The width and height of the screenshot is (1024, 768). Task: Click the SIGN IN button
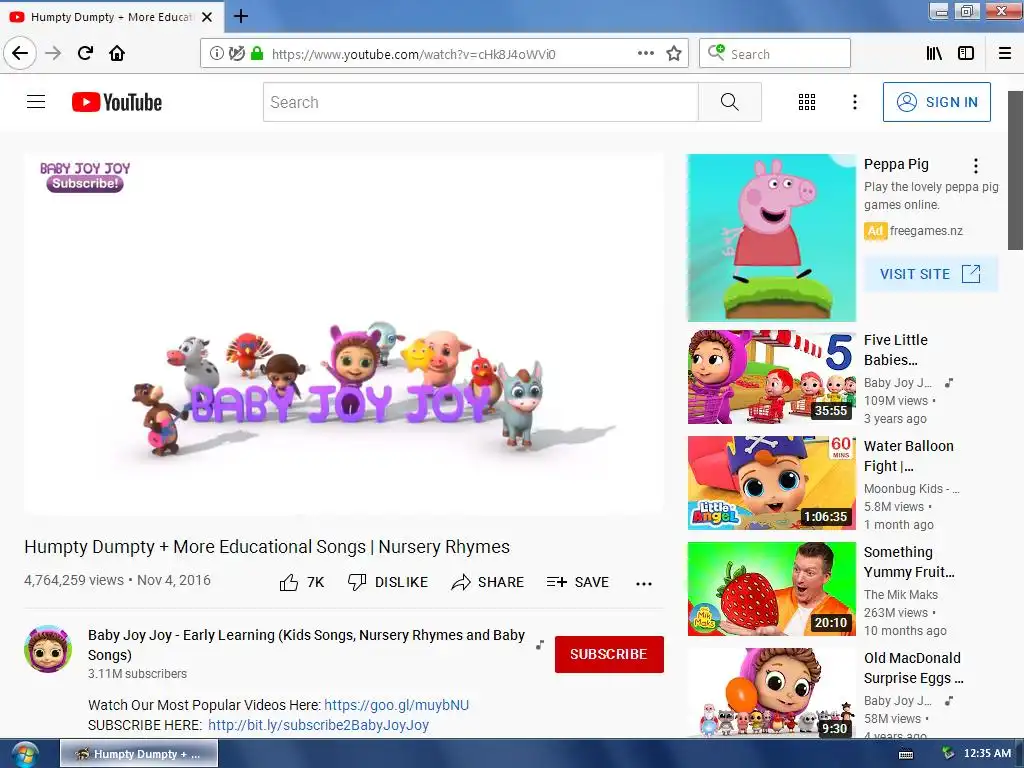pyautogui.click(x=936, y=102)
